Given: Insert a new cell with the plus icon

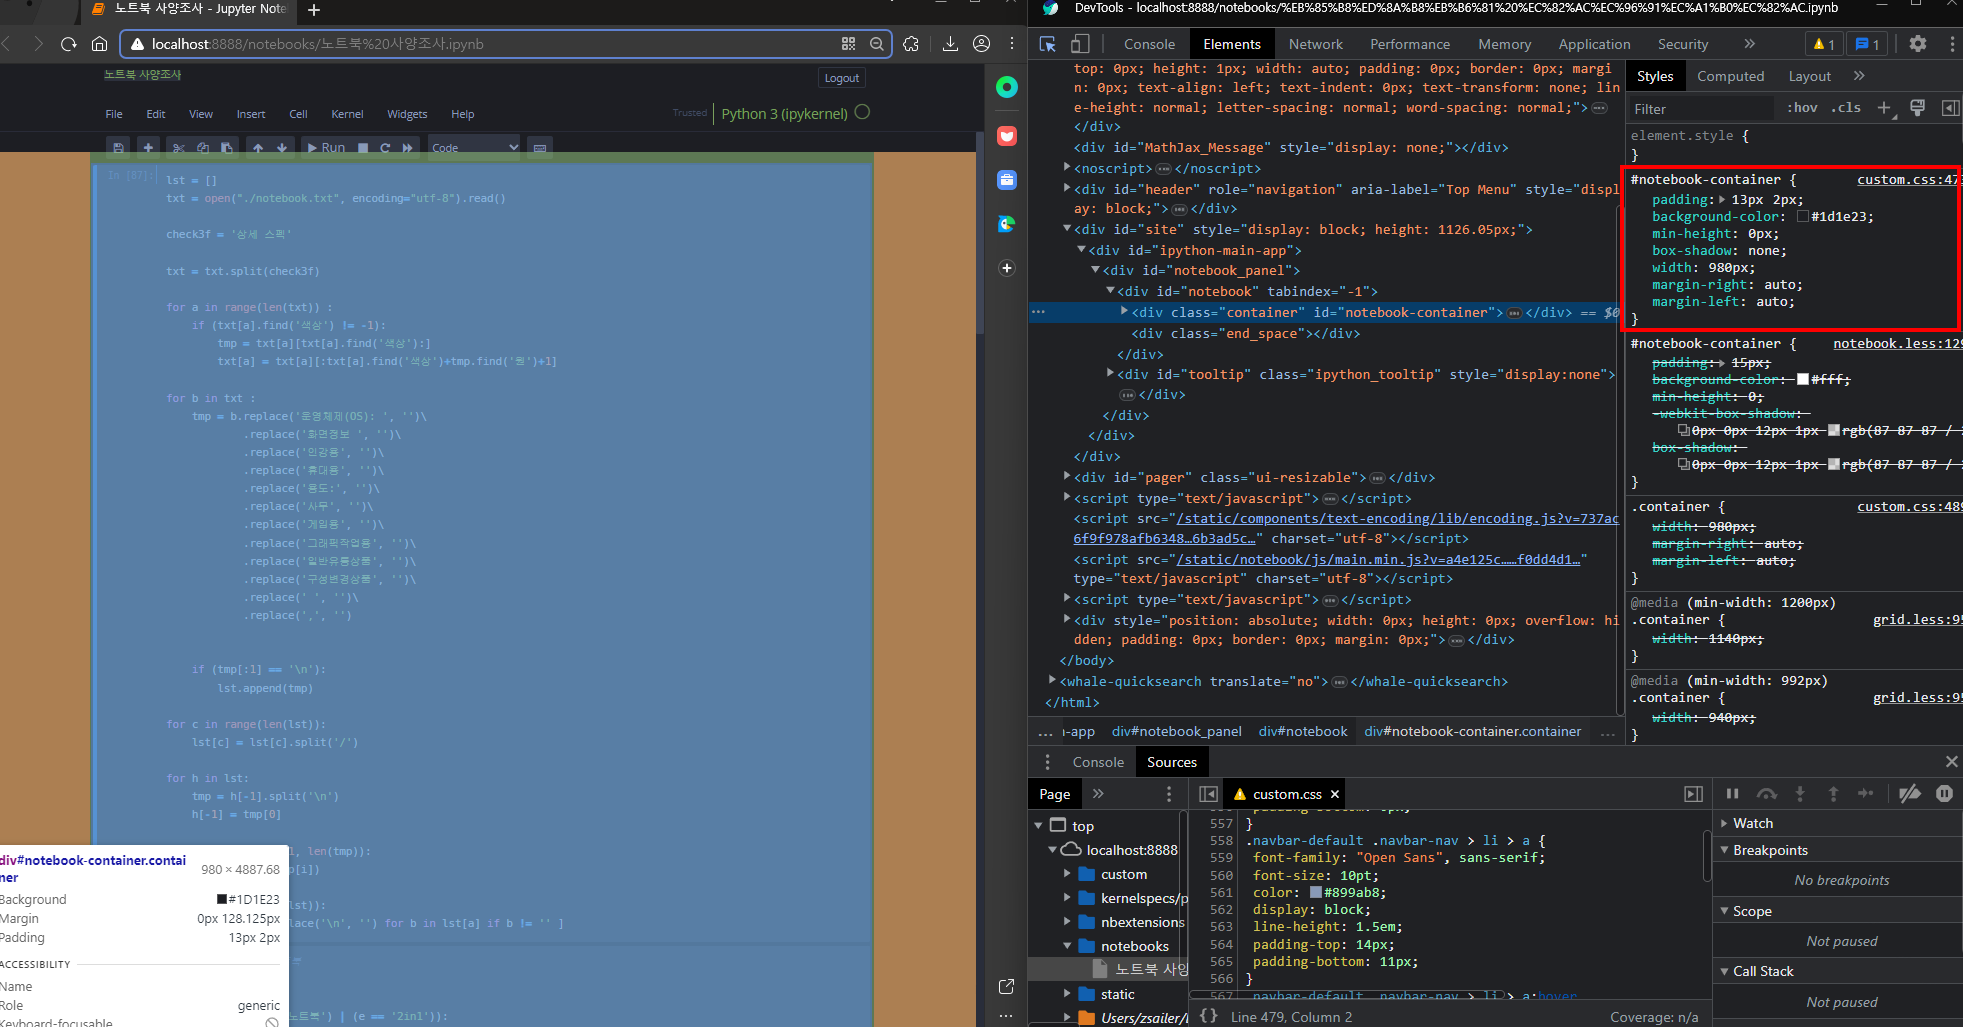Looking at the screenshot, I should [148, 148].
